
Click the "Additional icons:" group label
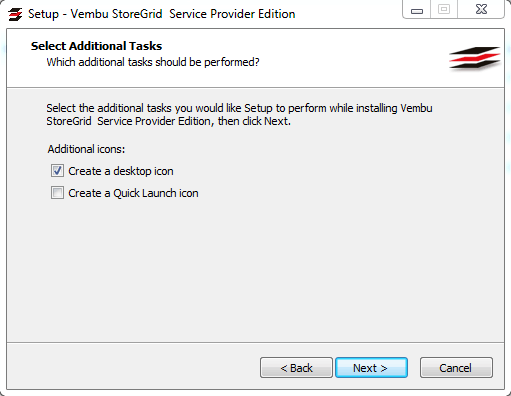click(86, 149)
